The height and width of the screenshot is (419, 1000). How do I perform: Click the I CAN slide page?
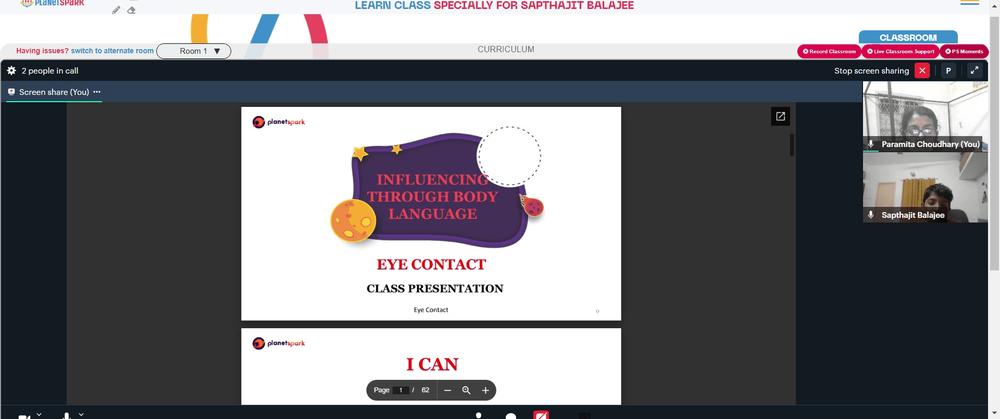tap(431, 366)
